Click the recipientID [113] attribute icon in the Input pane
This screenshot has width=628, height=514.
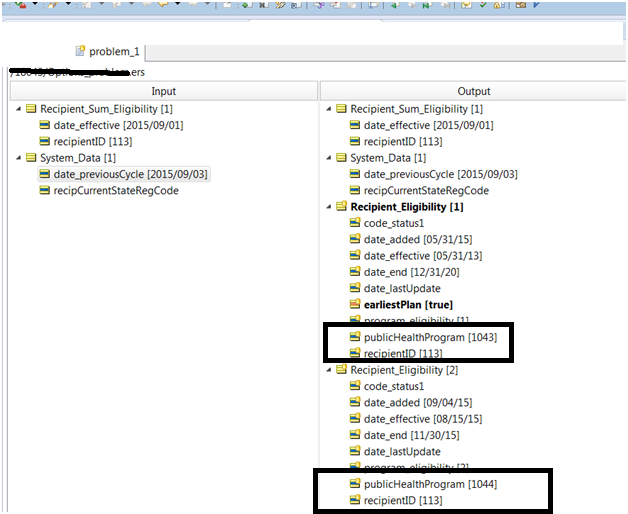point(44,141)
